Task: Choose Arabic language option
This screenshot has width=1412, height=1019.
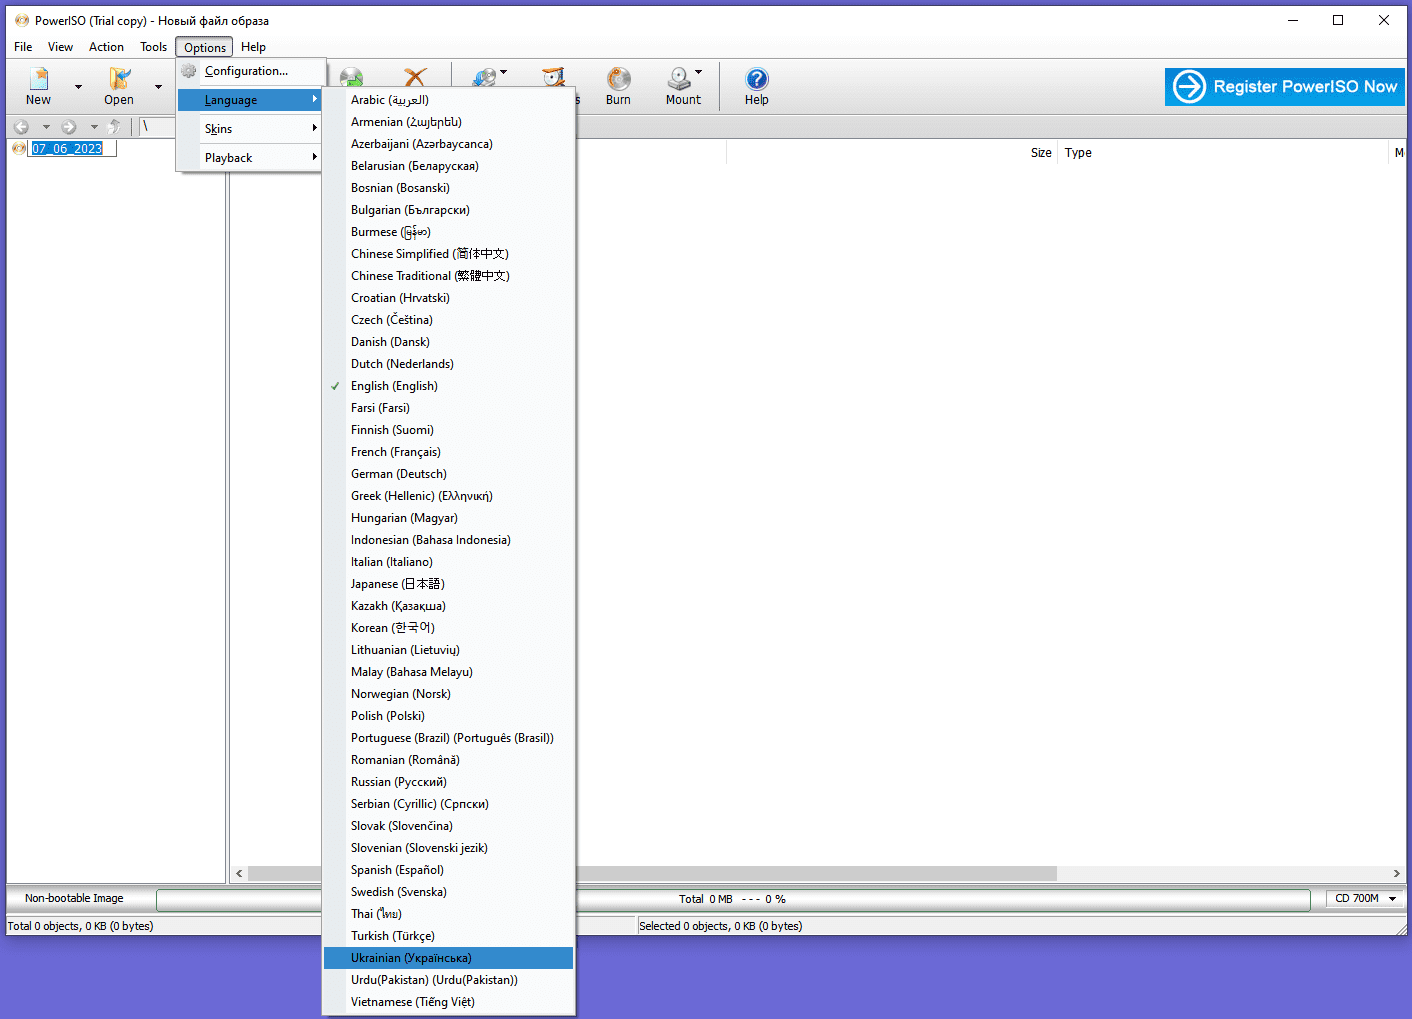Action: (449, 100)
